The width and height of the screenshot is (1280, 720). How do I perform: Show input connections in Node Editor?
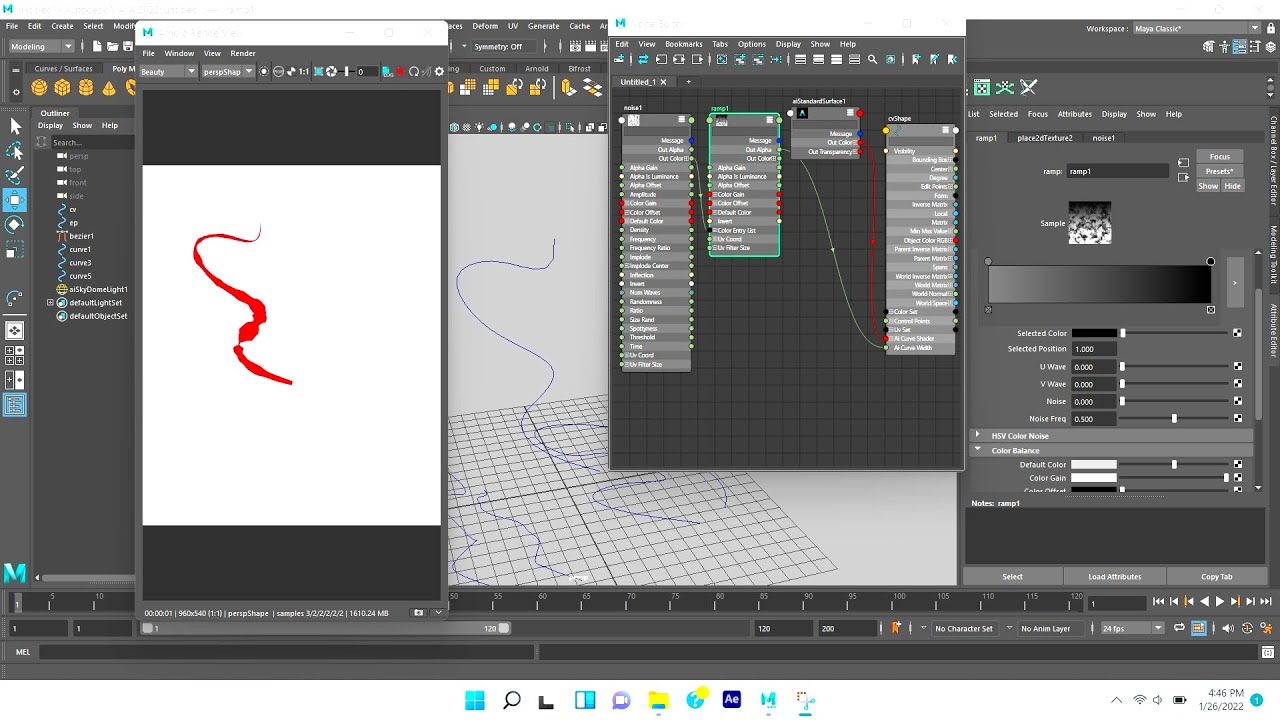tap(661, 60)
